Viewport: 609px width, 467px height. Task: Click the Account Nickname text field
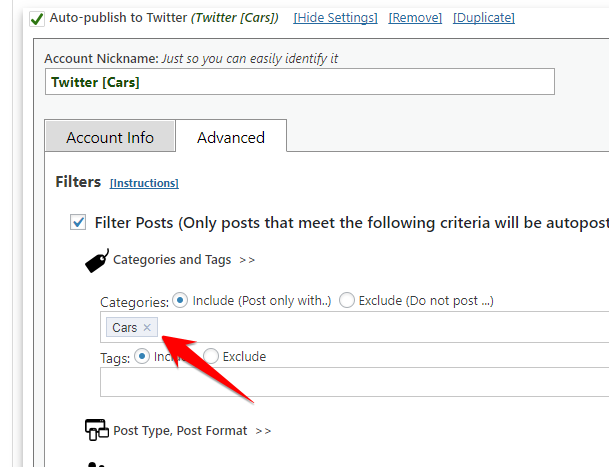pos(299,82)
